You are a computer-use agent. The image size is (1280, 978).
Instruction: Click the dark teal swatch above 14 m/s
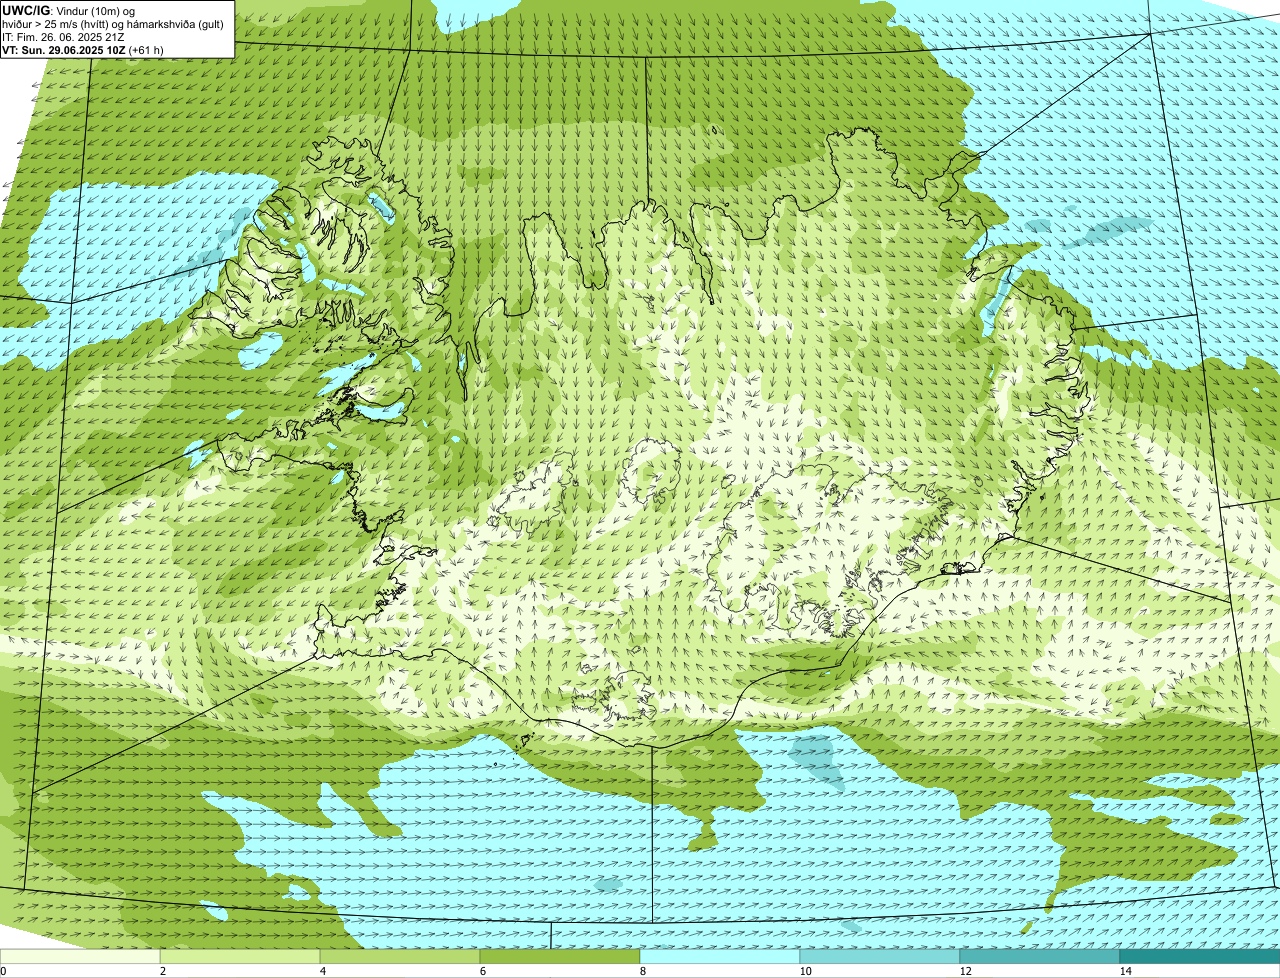[1200, 956]
